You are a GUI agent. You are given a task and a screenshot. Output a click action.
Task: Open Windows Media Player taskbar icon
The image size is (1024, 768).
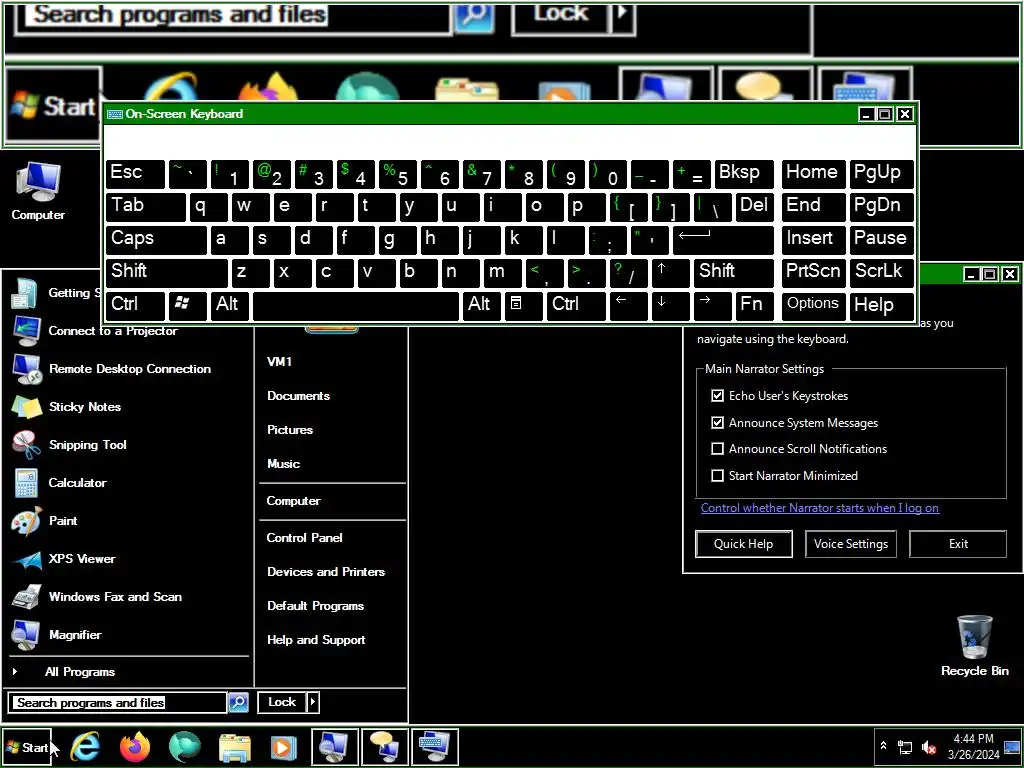(x=283, y=747)
